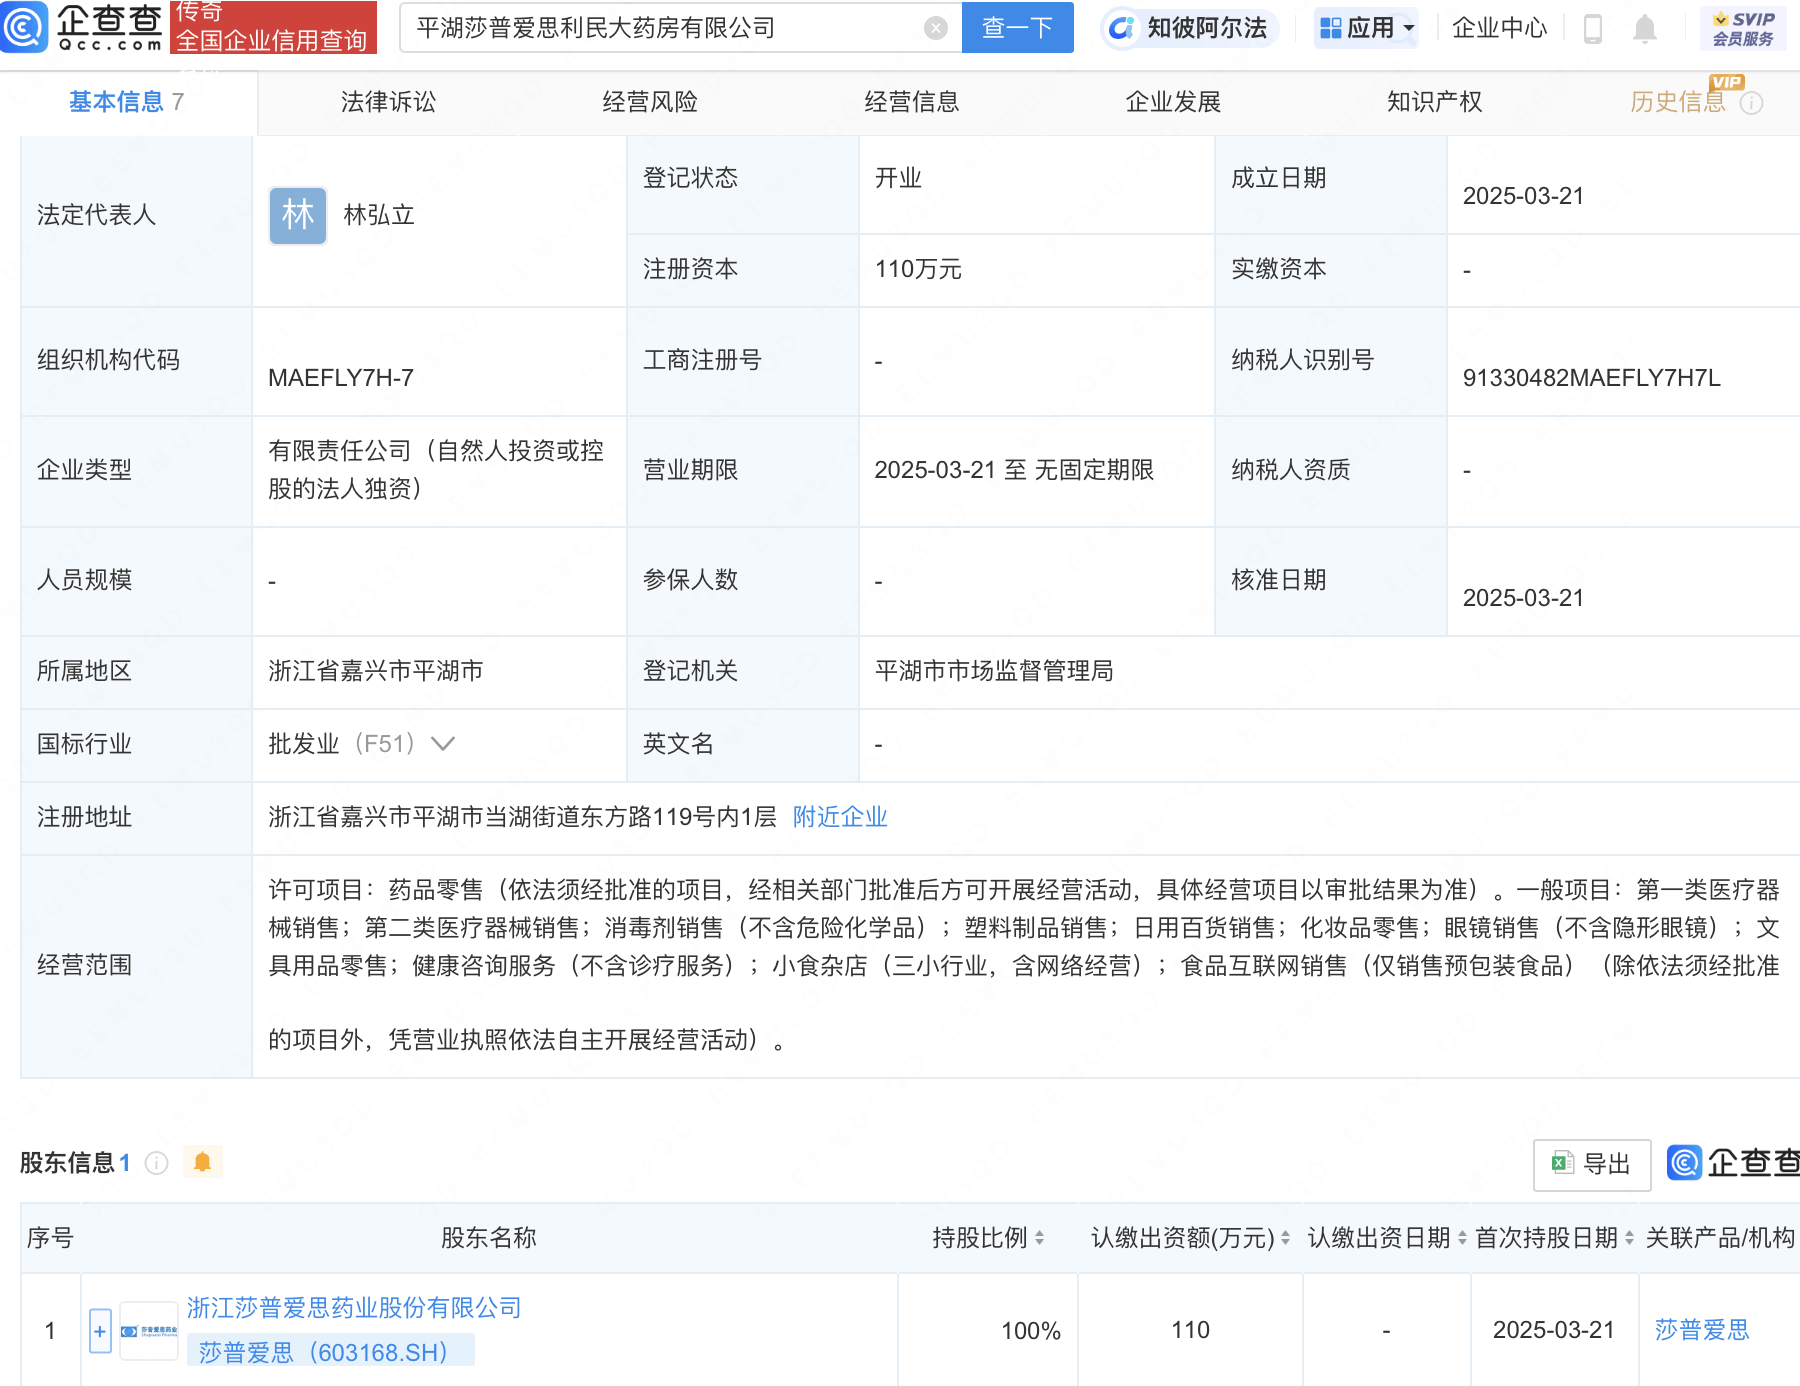The width and height of the screenshot is (1800, 1386).
Task: Switch to the 法律诉讼 tab
Action: [x=388, y=102]
